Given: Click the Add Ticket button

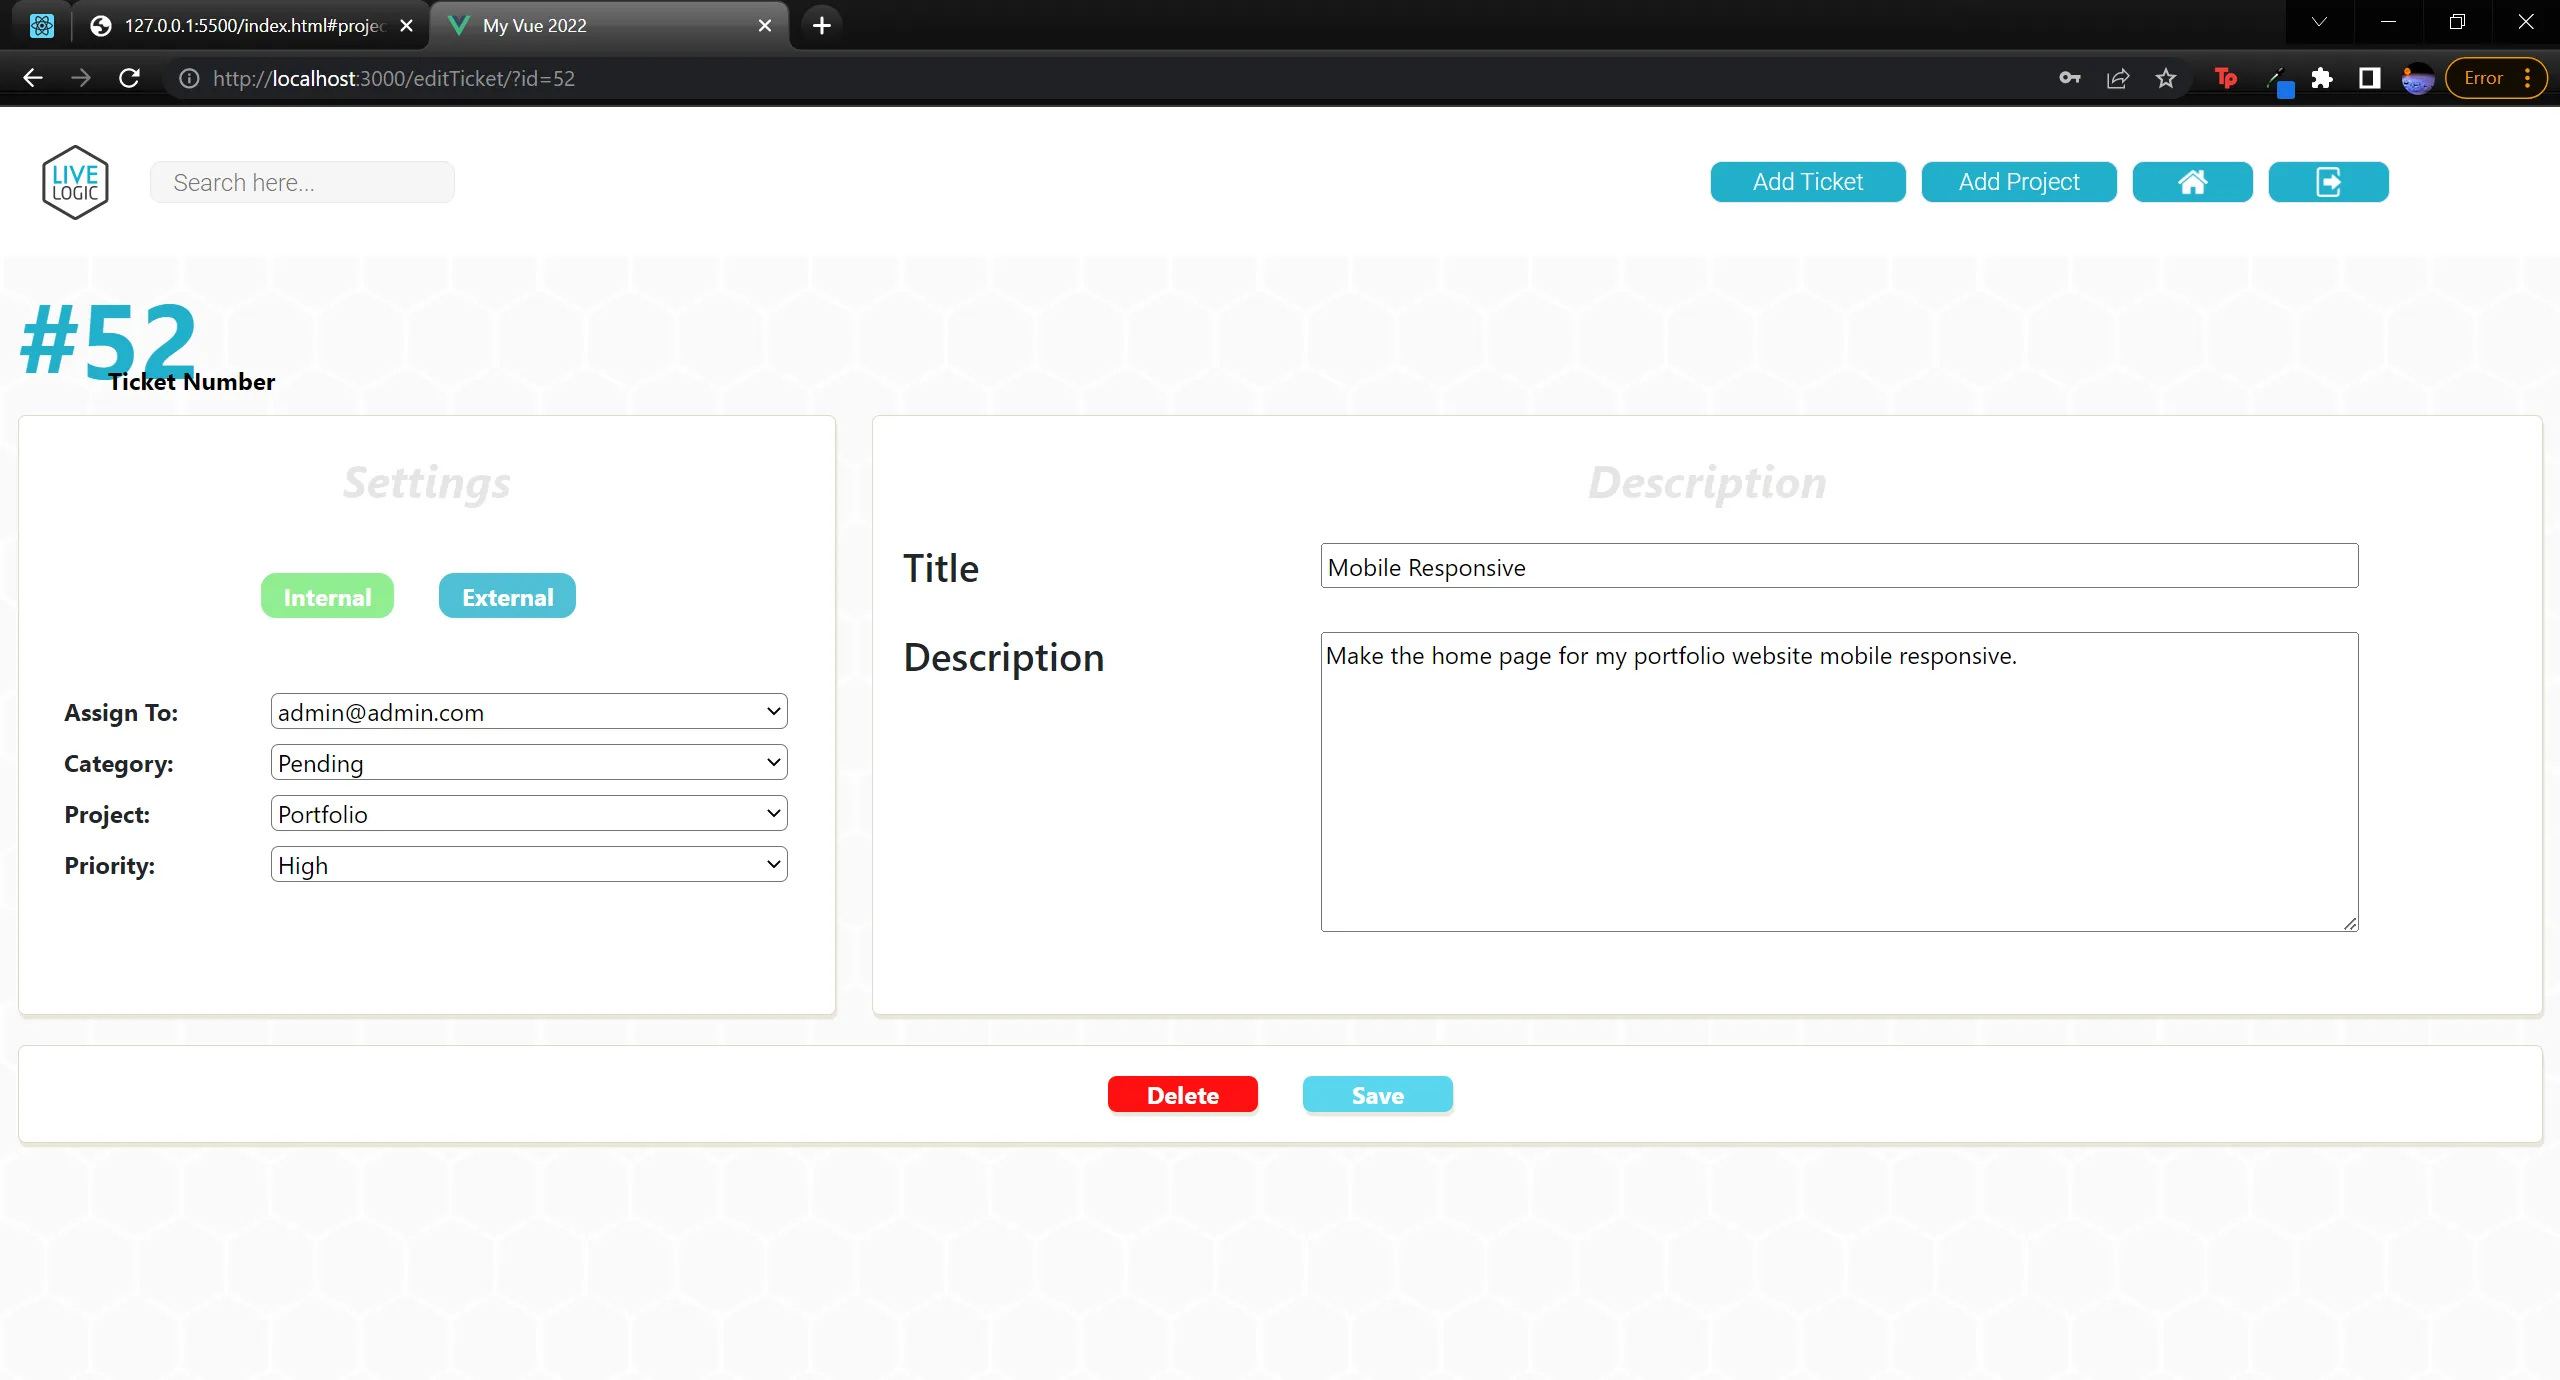Looking at the screenshot, I should 1807,181.
